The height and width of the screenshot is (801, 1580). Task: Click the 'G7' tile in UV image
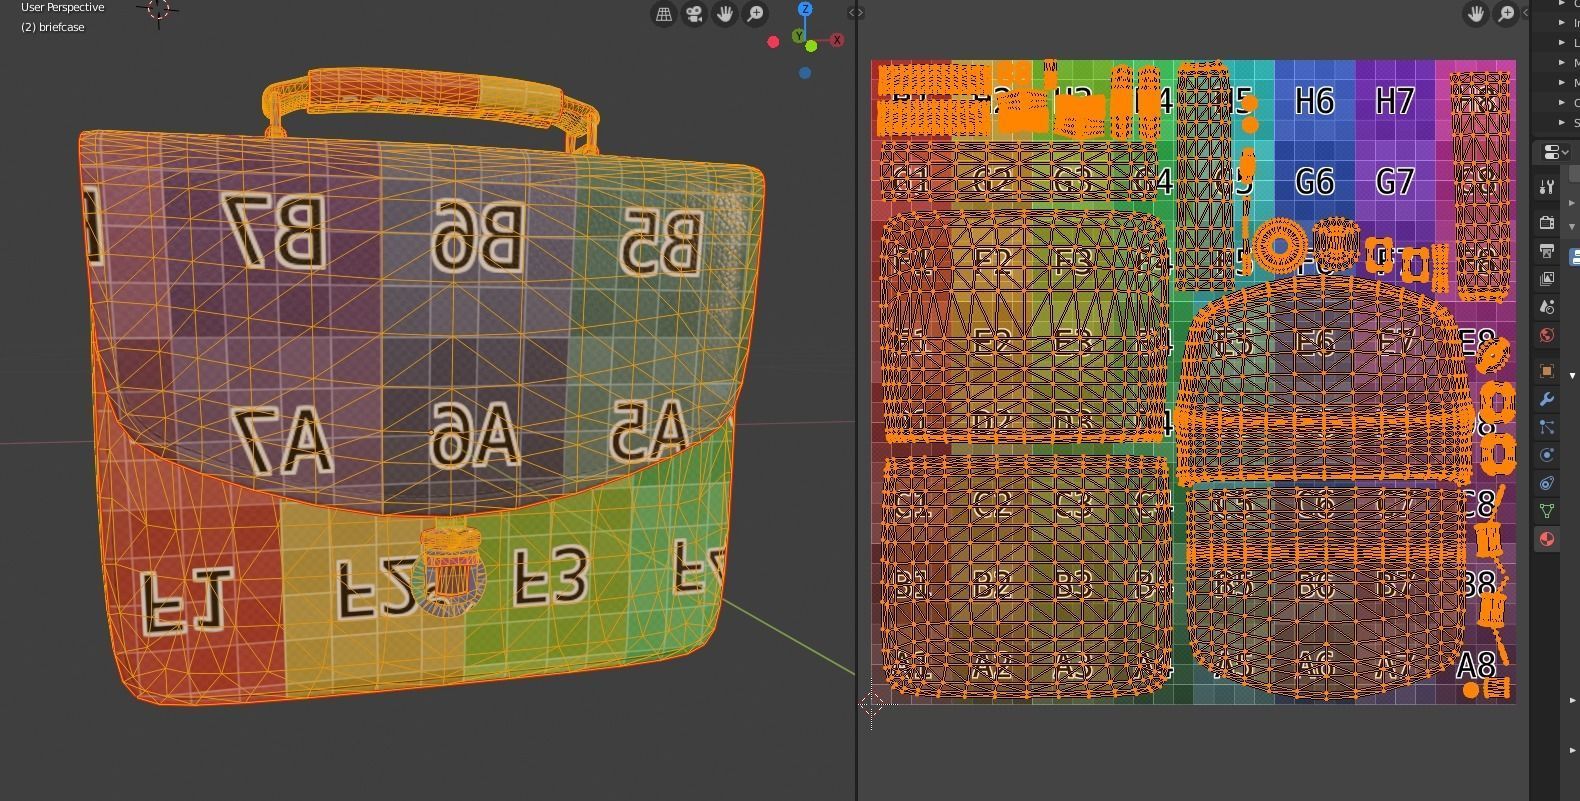coord(1395,181)
